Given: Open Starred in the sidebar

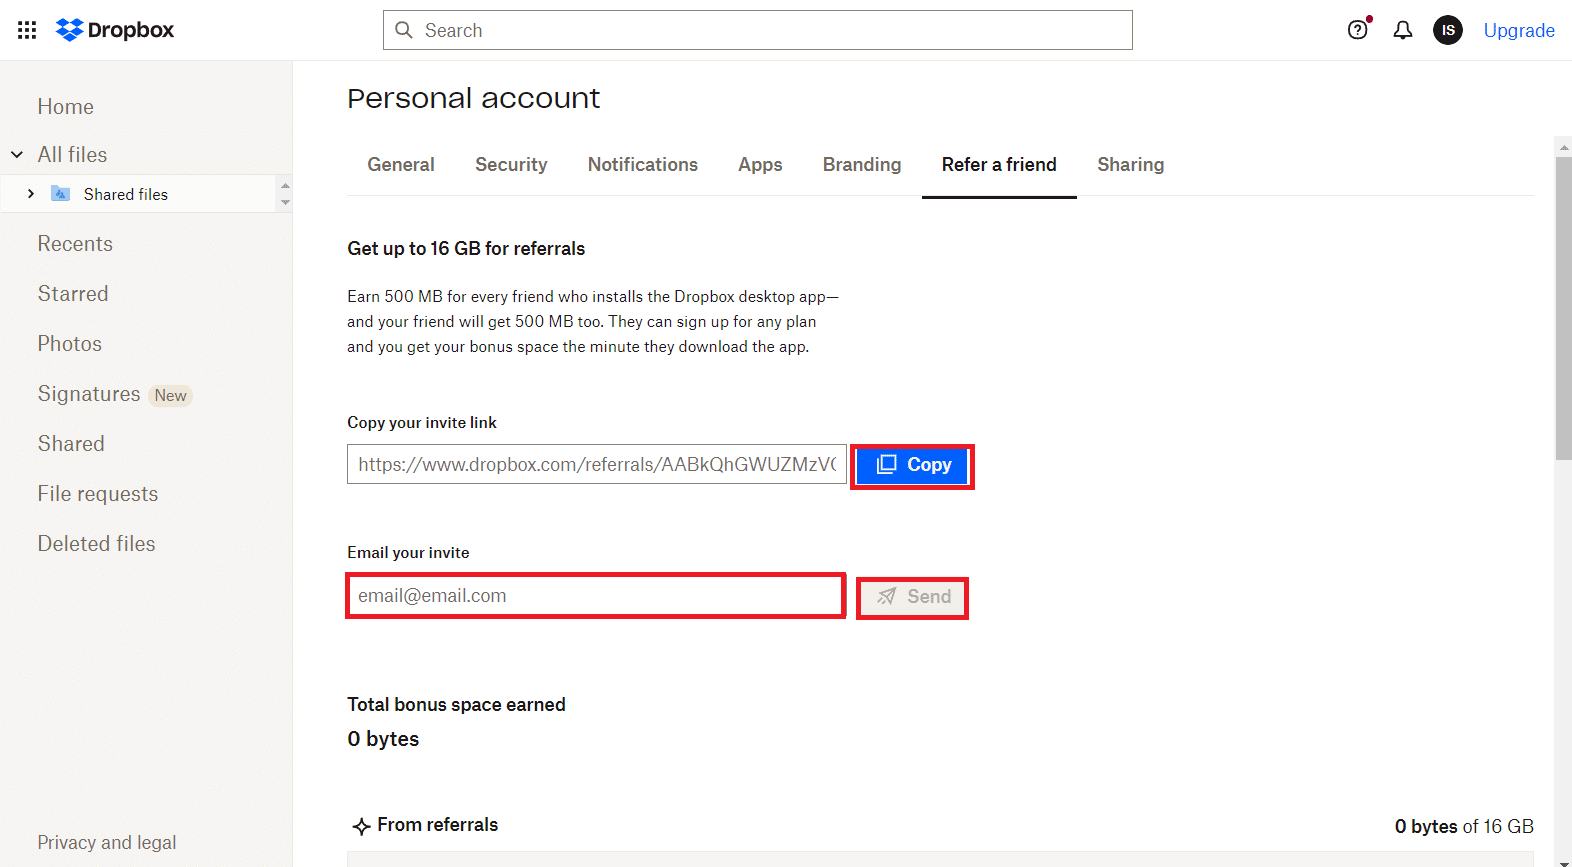Looking at the screenshot, I should click(x=73, y=294).
